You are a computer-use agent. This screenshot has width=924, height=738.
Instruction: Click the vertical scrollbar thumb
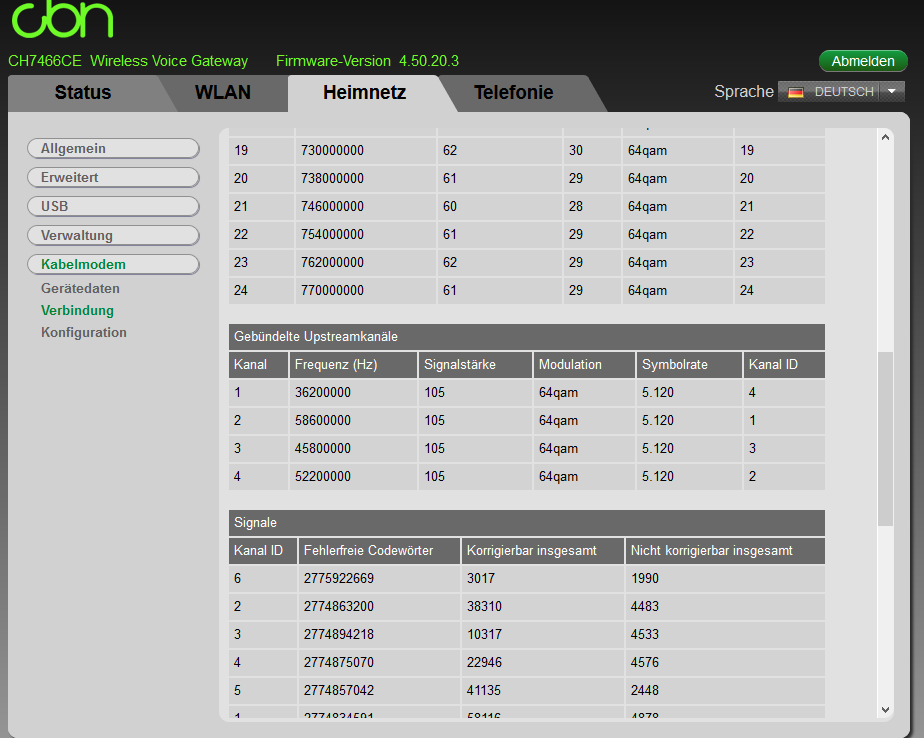885,438
